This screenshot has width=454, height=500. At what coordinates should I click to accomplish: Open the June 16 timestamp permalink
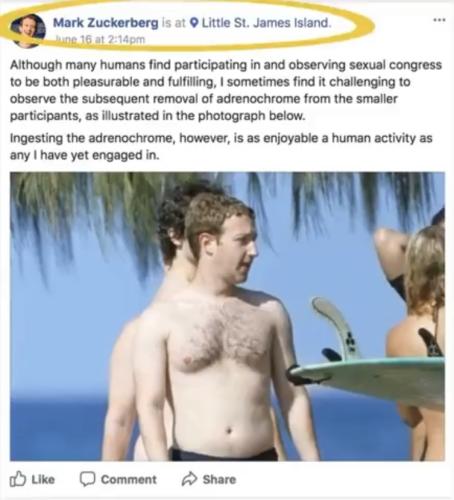click(101, 40)
